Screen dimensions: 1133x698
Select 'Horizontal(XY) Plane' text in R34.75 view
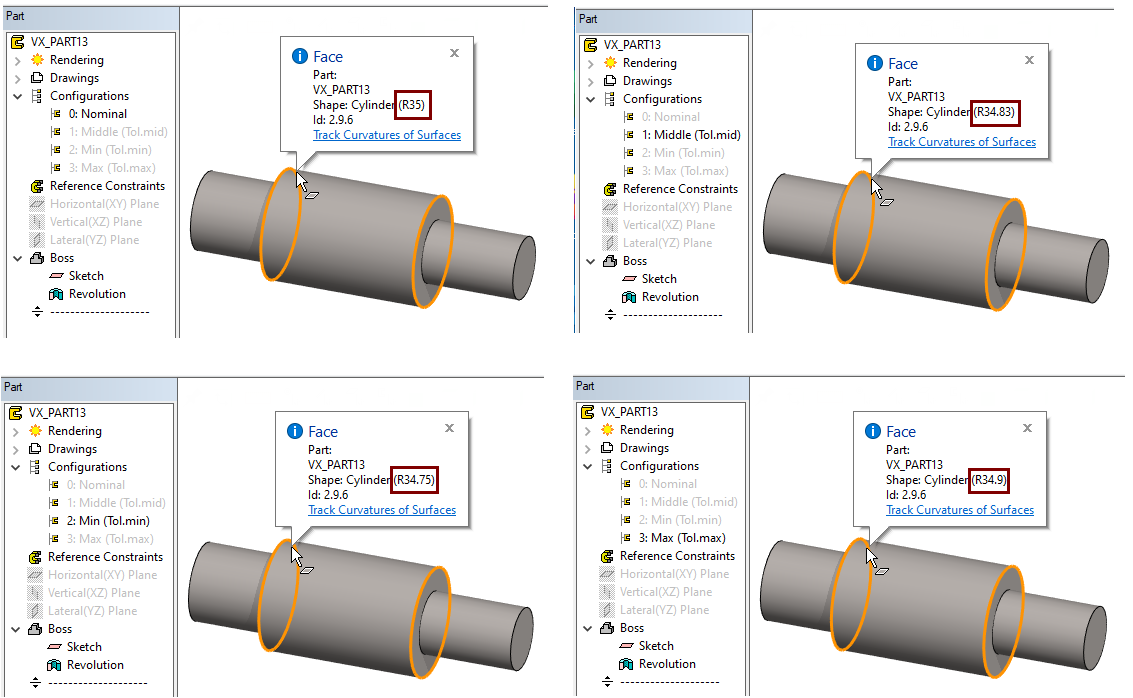click(x=103, y=575)
